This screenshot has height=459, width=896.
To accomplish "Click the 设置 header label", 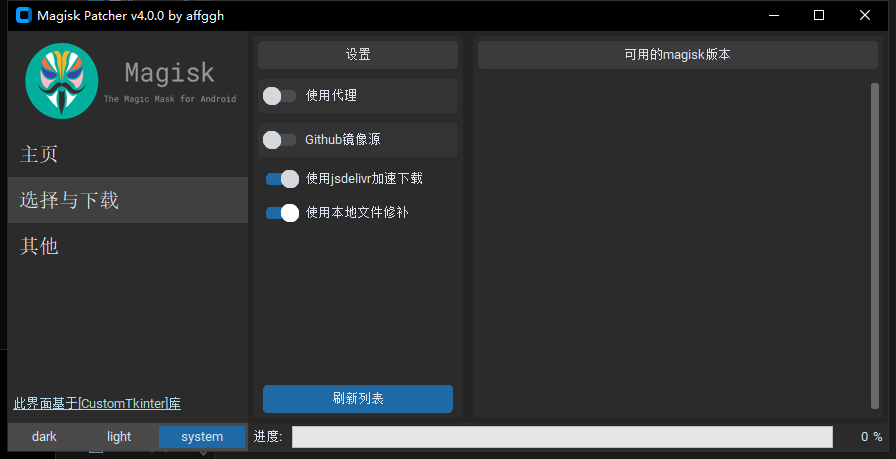I will coord(358,55).
